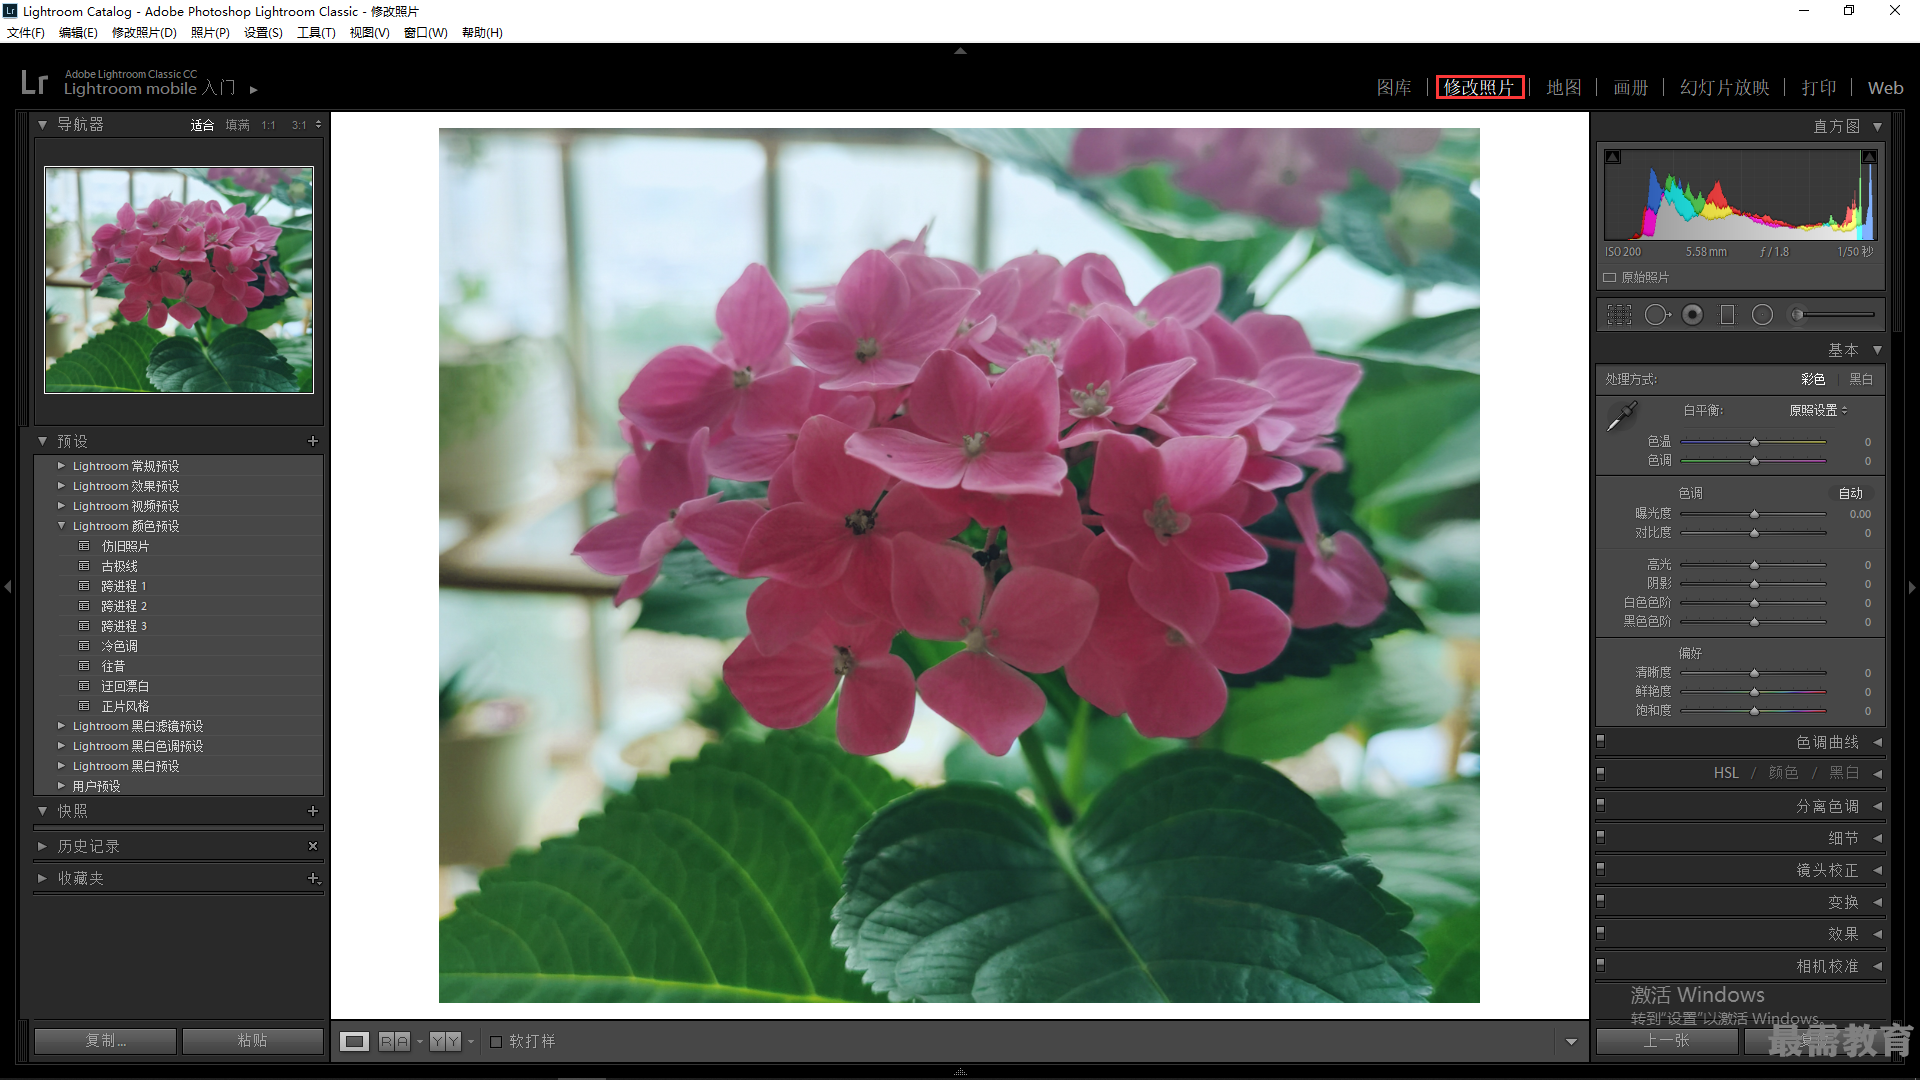Click the RA before/after reference view icon
This screenshot has height=1080, width=1920.
[x=394, y=1042]
